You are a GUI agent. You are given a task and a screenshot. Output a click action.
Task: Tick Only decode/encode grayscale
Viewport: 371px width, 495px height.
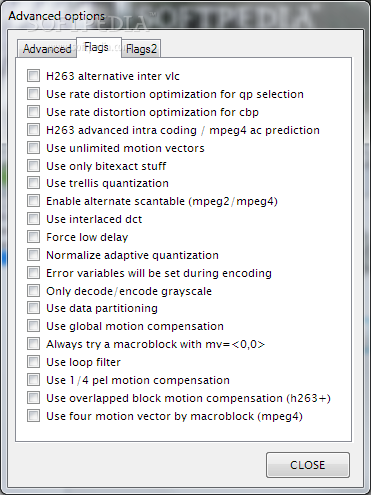(x=33, y=291)
